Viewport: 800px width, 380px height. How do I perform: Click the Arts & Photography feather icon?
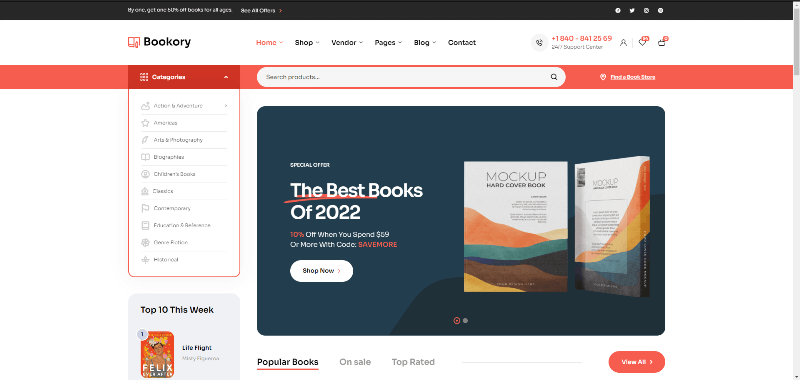pyautogui.click(x=145, y=140)
